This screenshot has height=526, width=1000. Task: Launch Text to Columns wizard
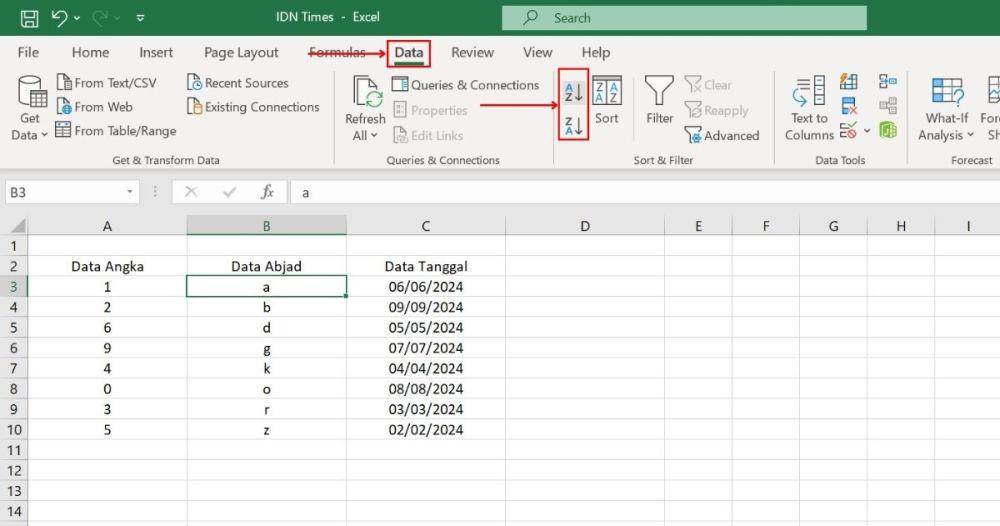pyautogui.click(x=809, y=108)
